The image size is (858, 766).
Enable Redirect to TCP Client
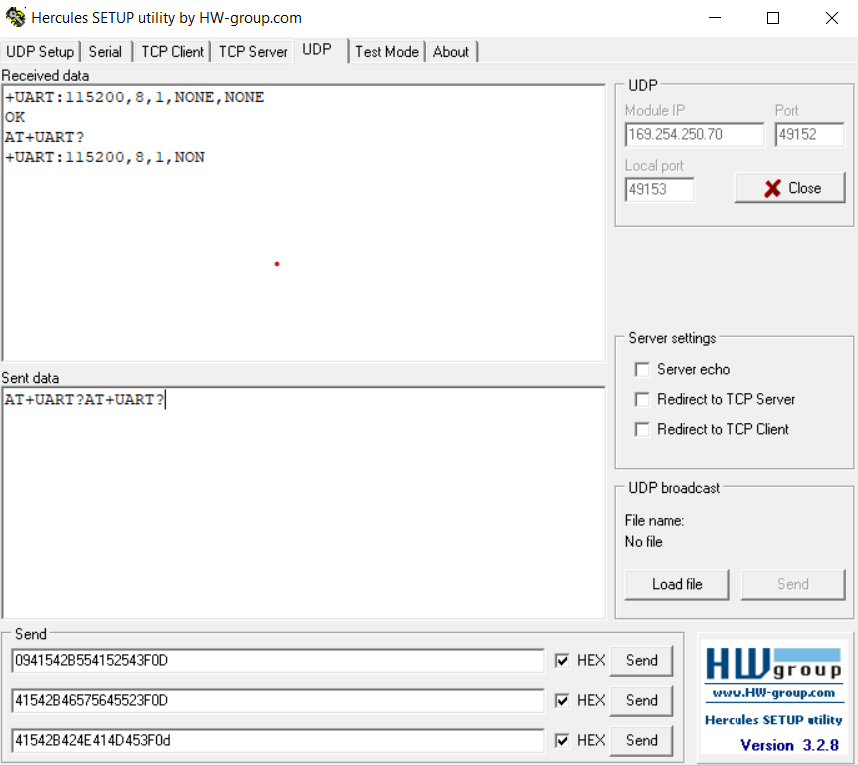click(642, 429)
